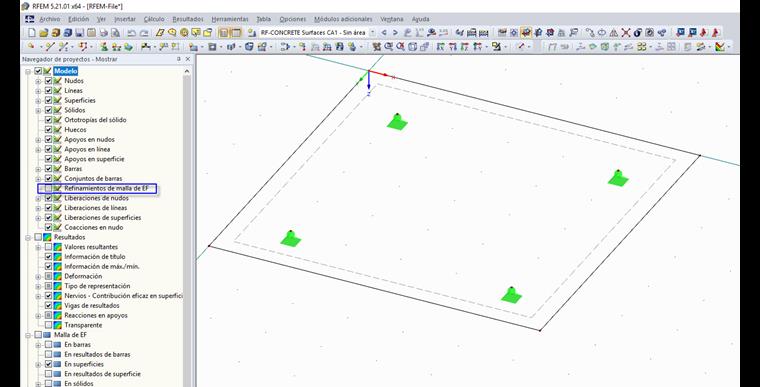Go to previous load case with left arrow

[x=384, y=32]
